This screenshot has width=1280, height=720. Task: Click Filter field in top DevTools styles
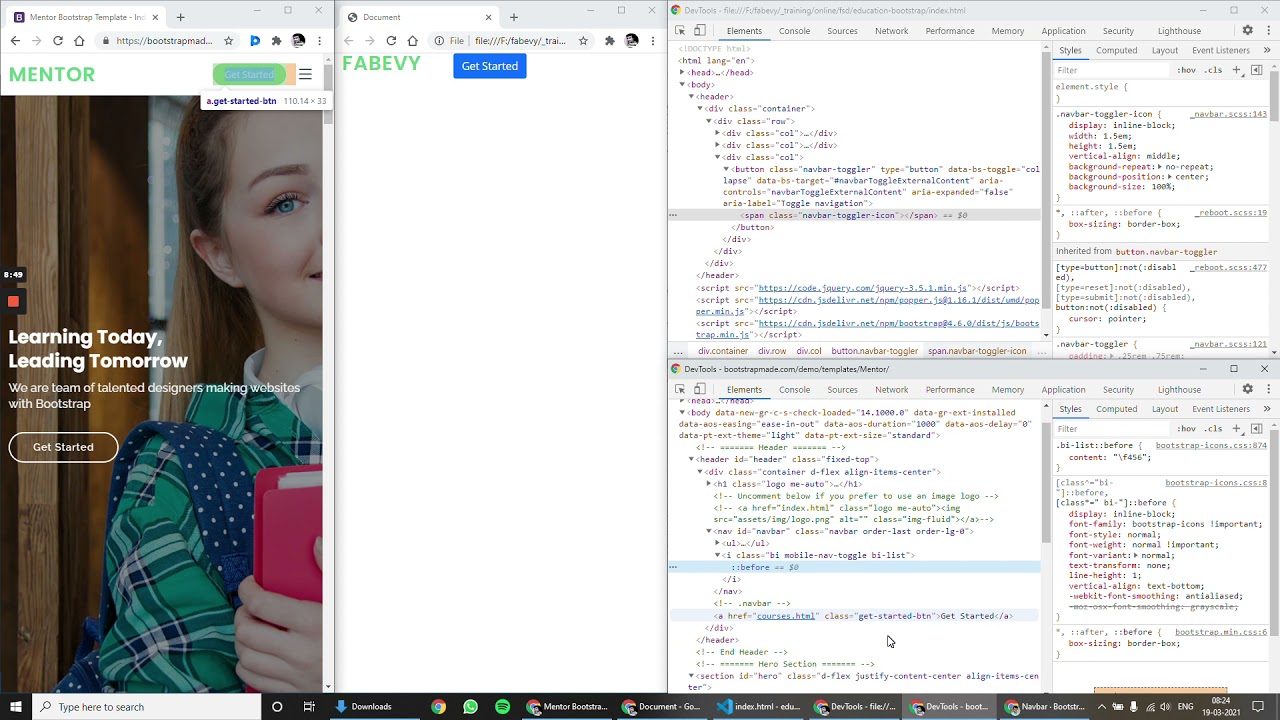(x=1112, y=70)
